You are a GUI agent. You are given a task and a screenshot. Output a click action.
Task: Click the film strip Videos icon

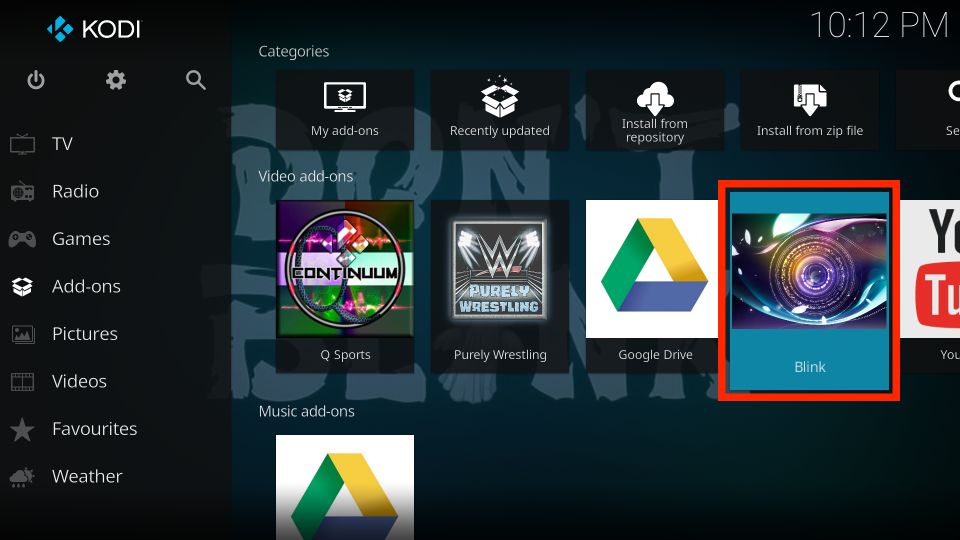pos(23,381)
